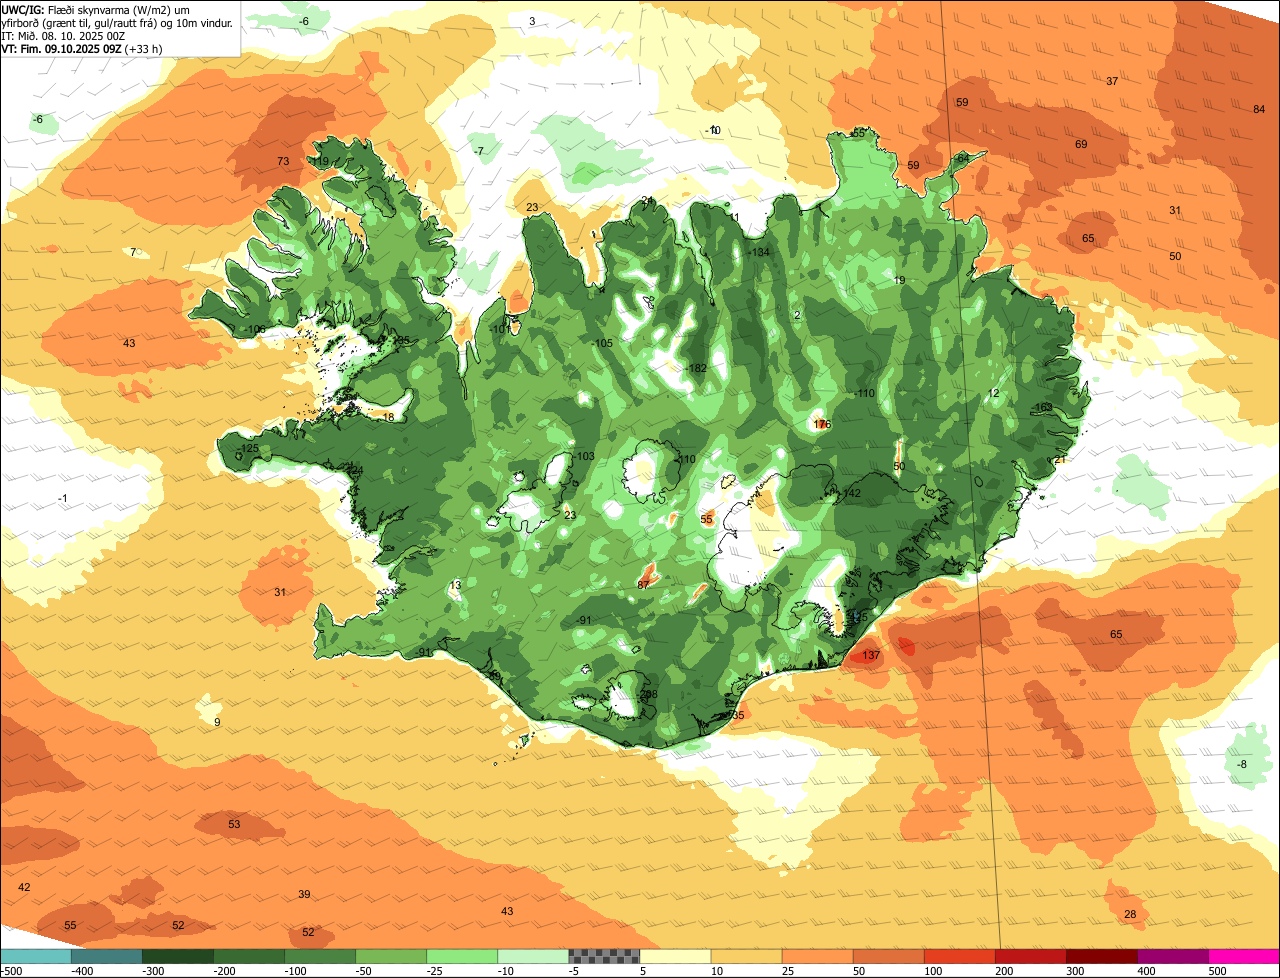Click the -500 legend label
This screenshot has height=978, width=1280.
[x=13, y=970]
